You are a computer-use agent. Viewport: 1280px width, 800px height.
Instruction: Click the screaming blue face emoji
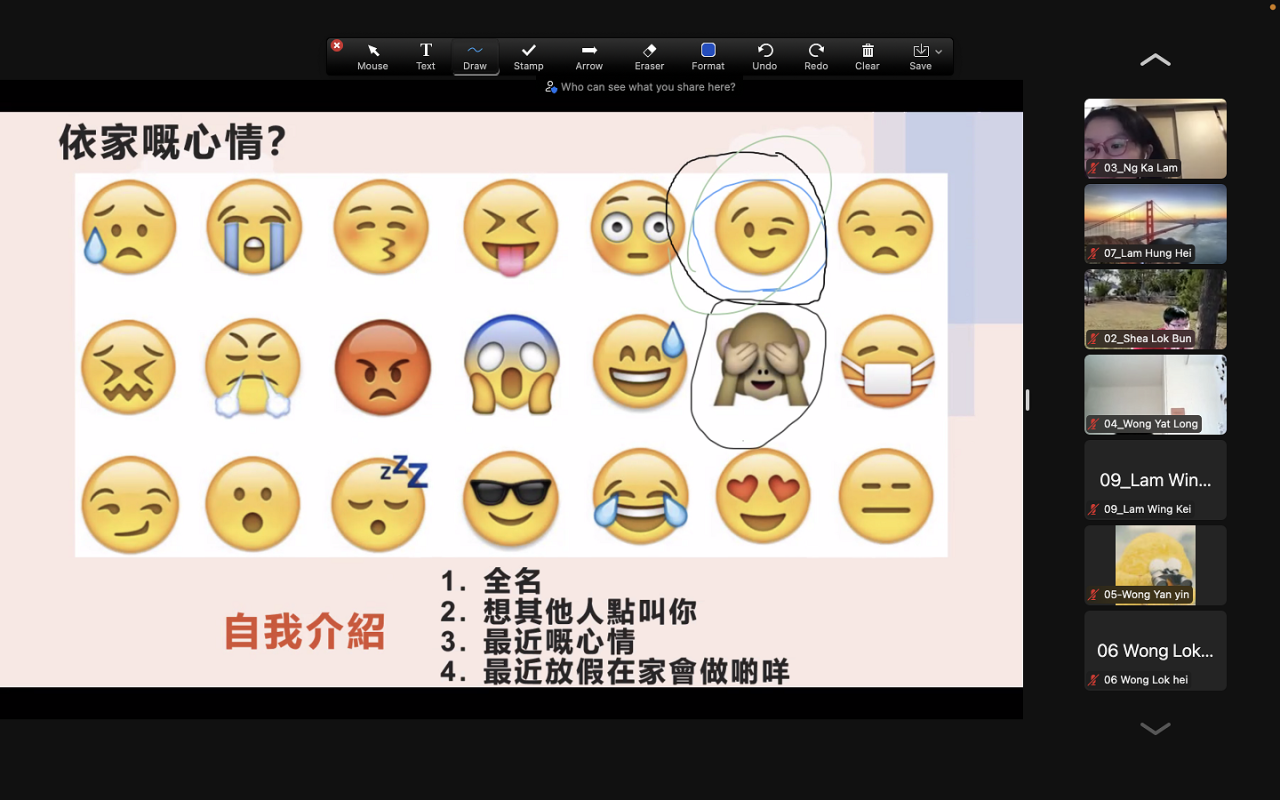pyautogui.click(x=511, y=364)
